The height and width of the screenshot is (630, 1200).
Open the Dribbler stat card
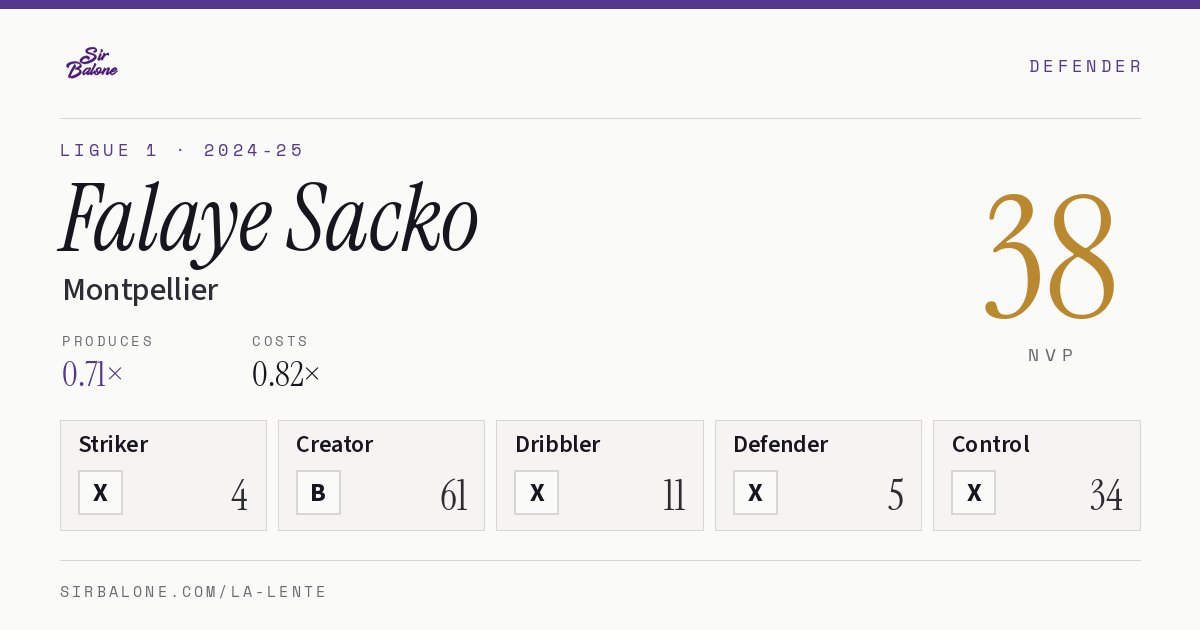pos(600,475)
